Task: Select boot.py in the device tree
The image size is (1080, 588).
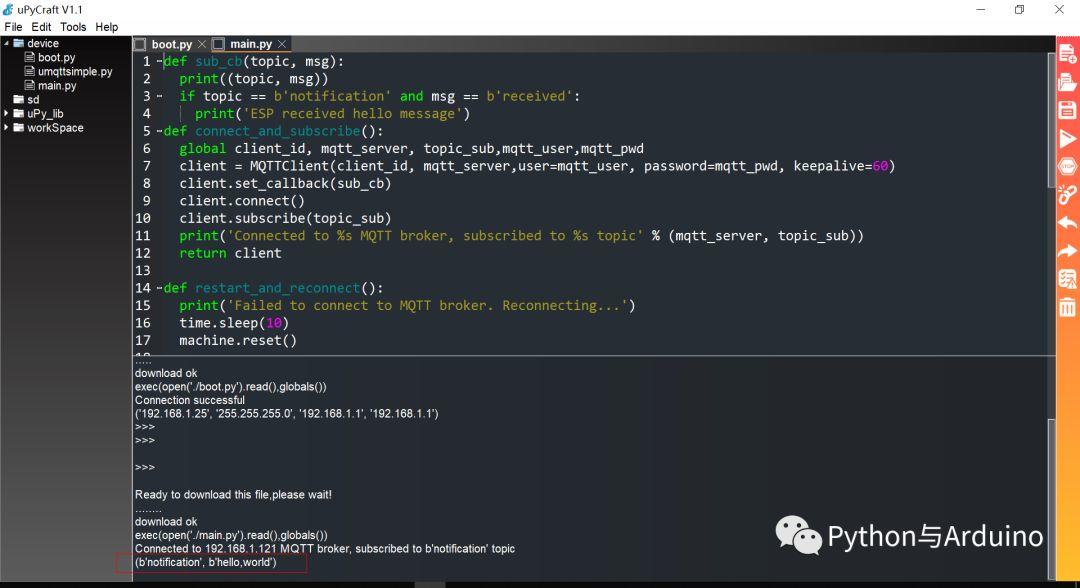Action: [x=56, y=57]
